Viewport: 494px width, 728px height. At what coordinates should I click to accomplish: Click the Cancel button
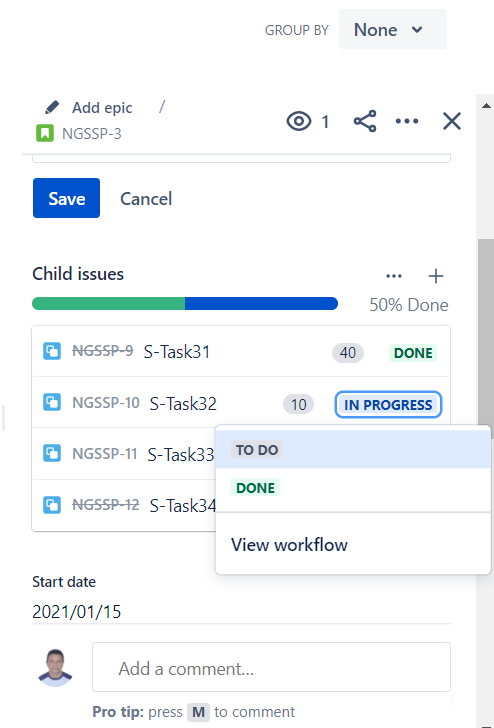coord(146,199)
